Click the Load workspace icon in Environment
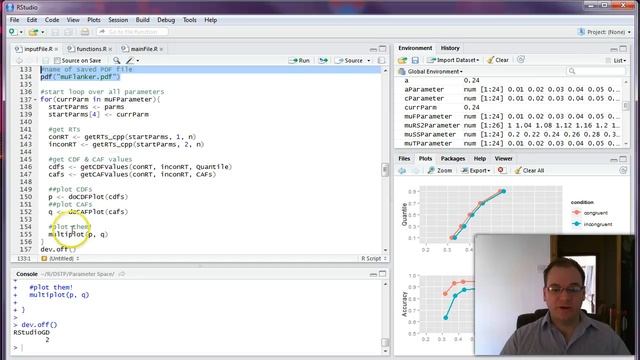 pyautogui.click(x=403, y=60)
